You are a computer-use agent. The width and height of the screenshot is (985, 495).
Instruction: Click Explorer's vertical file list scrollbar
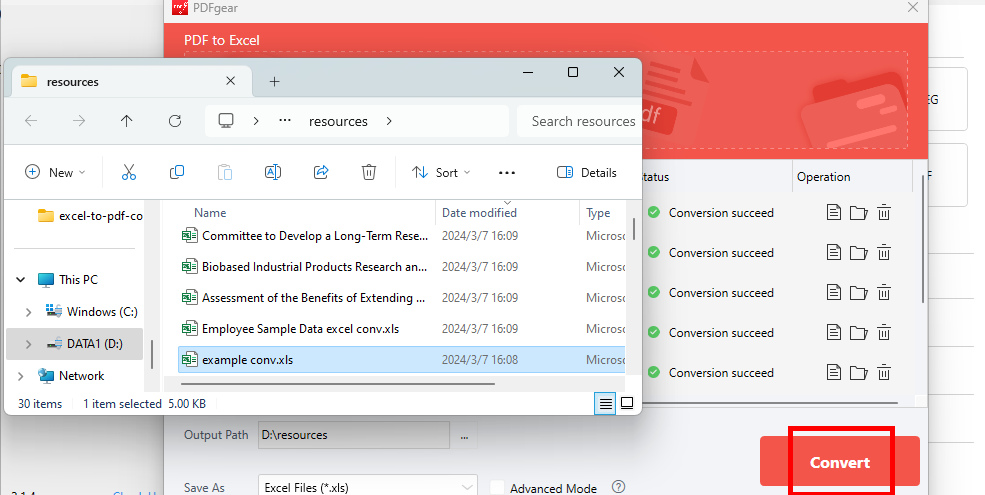click(634, 229)
